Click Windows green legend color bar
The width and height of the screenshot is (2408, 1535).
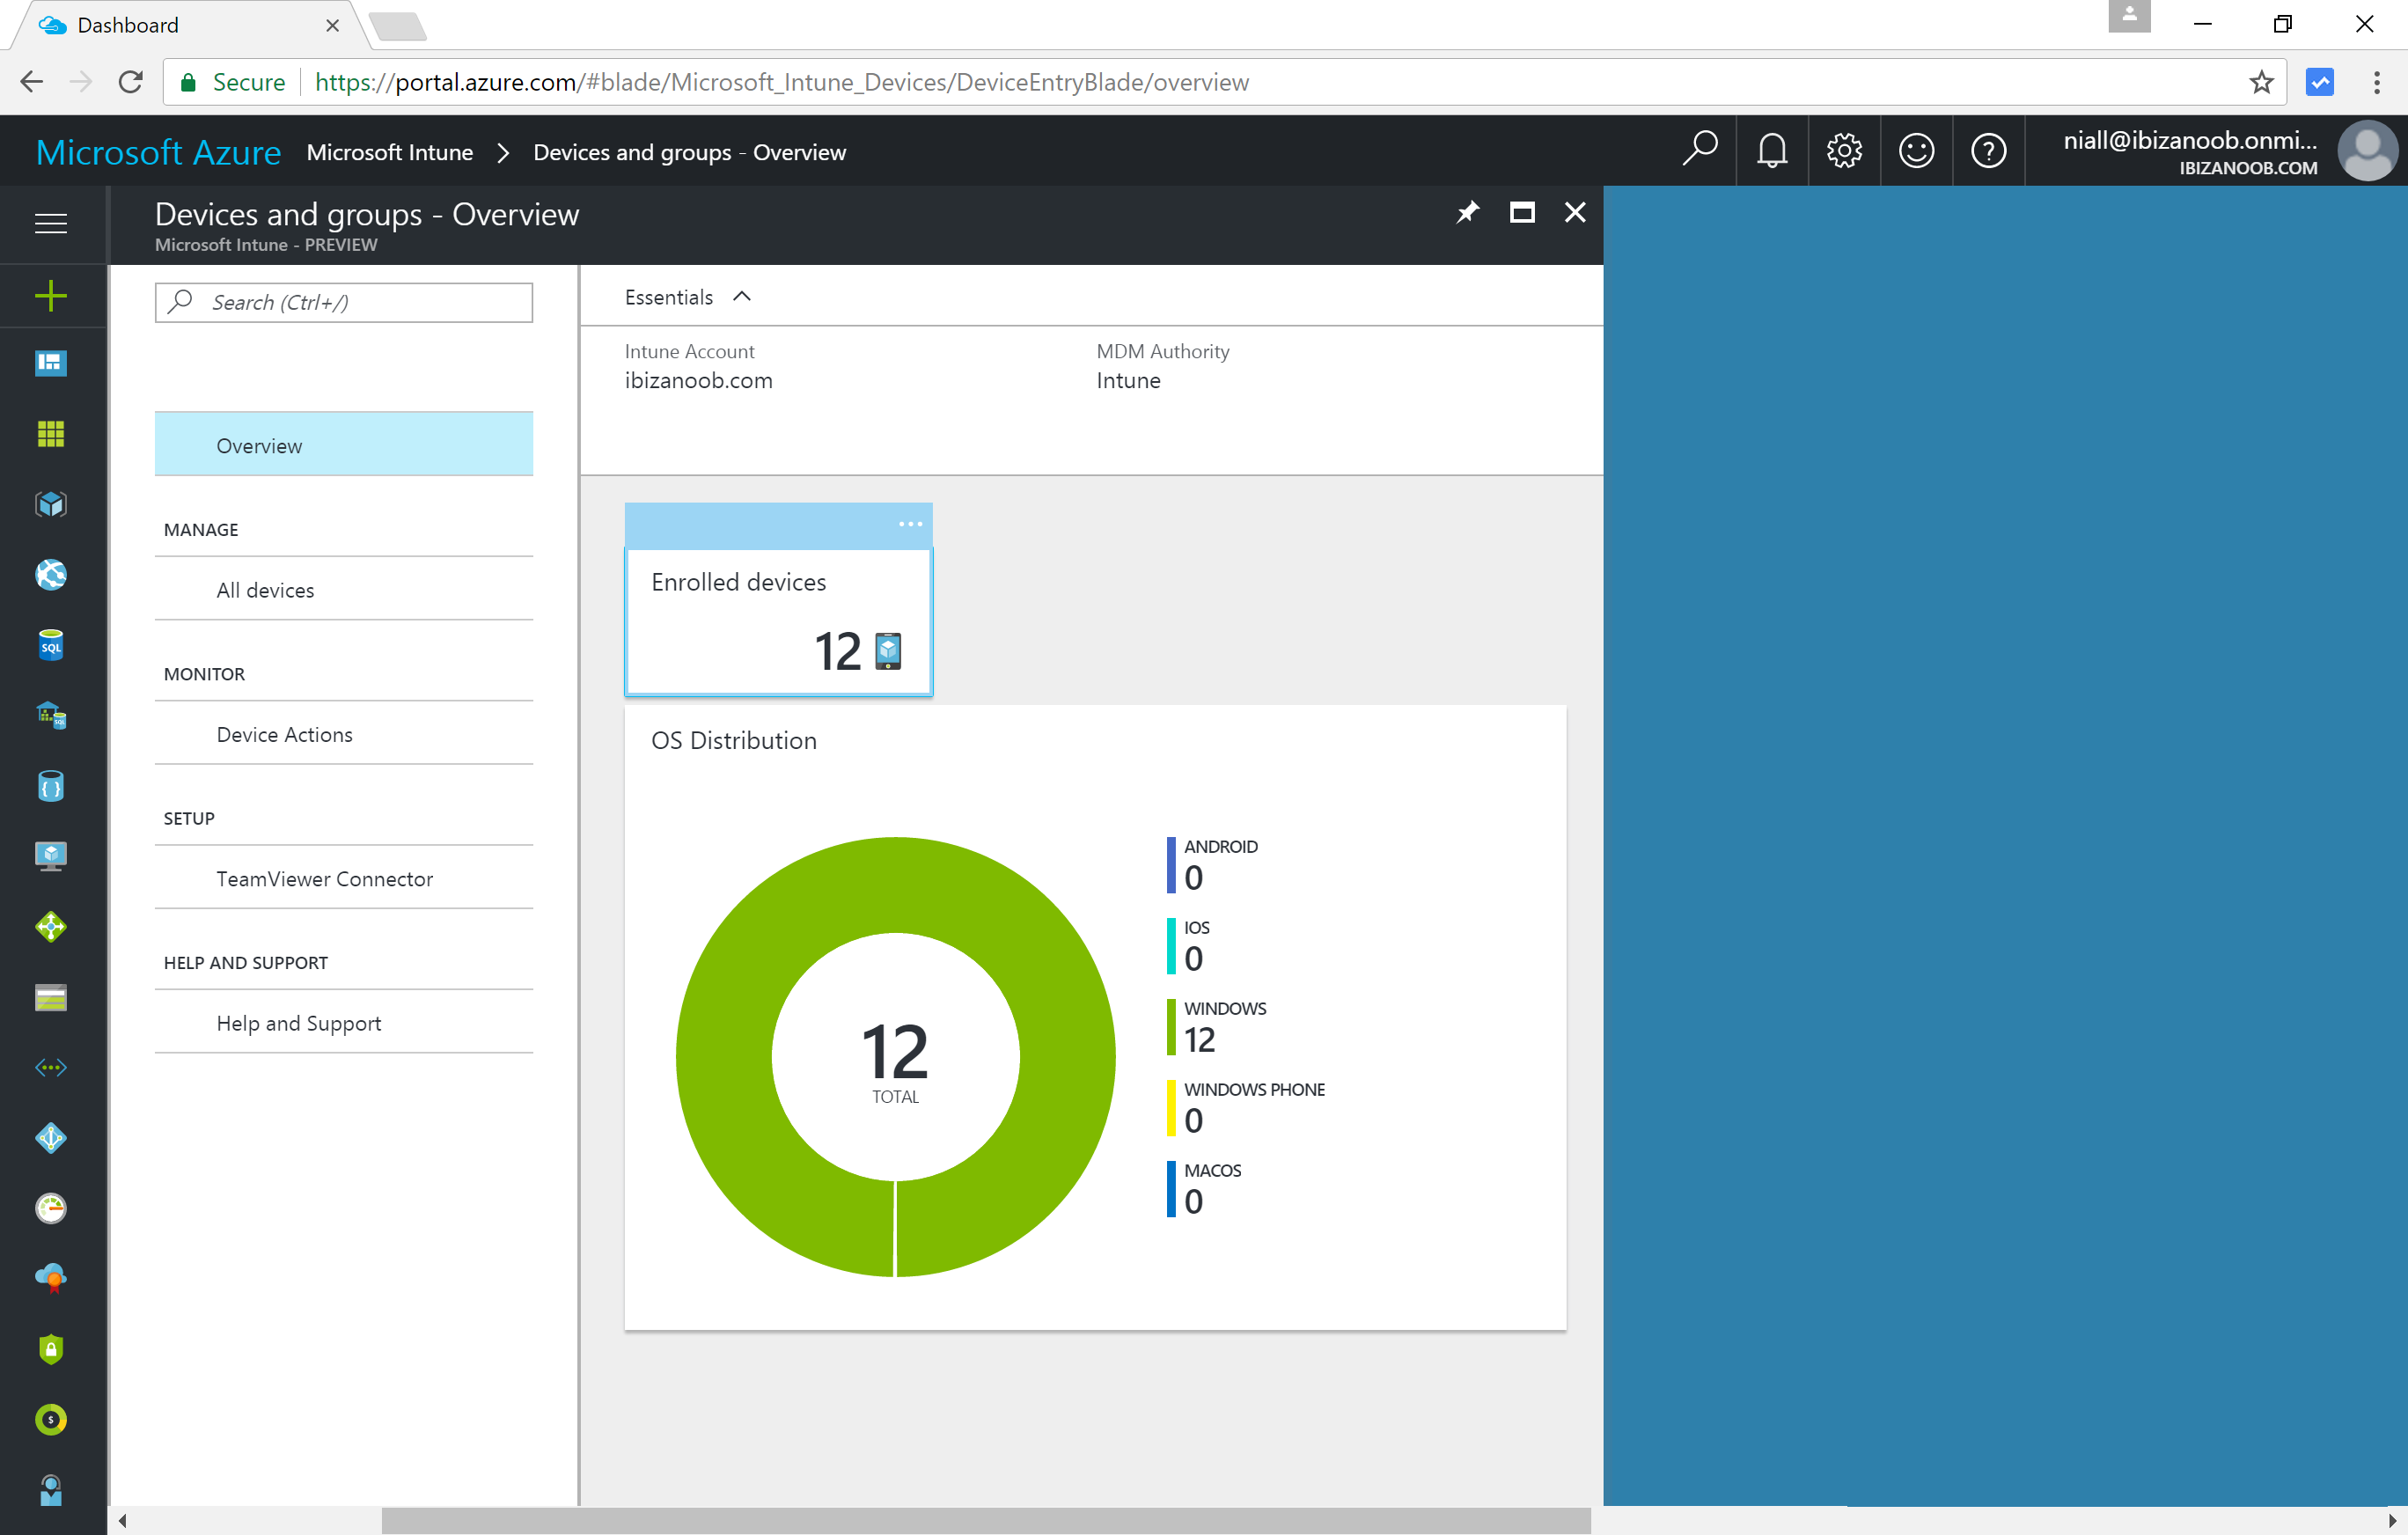[1171, 1026]
